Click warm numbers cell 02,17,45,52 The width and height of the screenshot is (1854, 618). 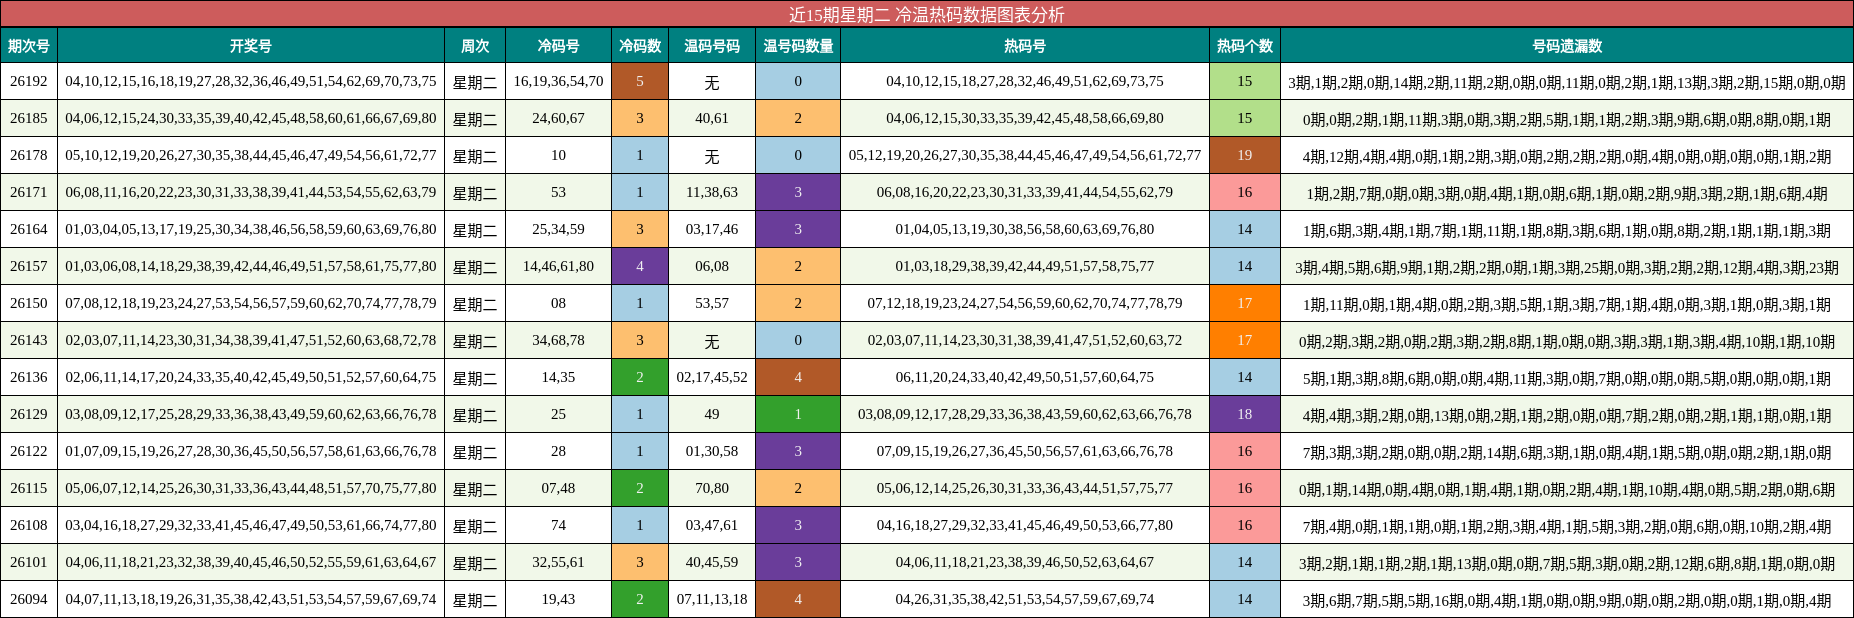click(712, 377)
